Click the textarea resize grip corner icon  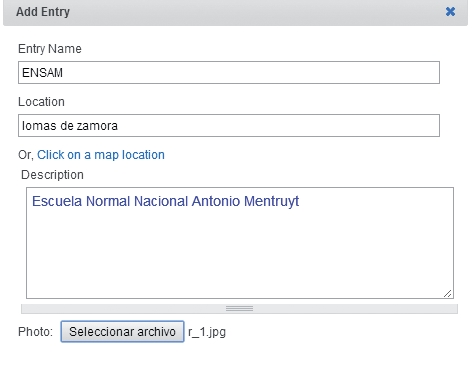447,293
